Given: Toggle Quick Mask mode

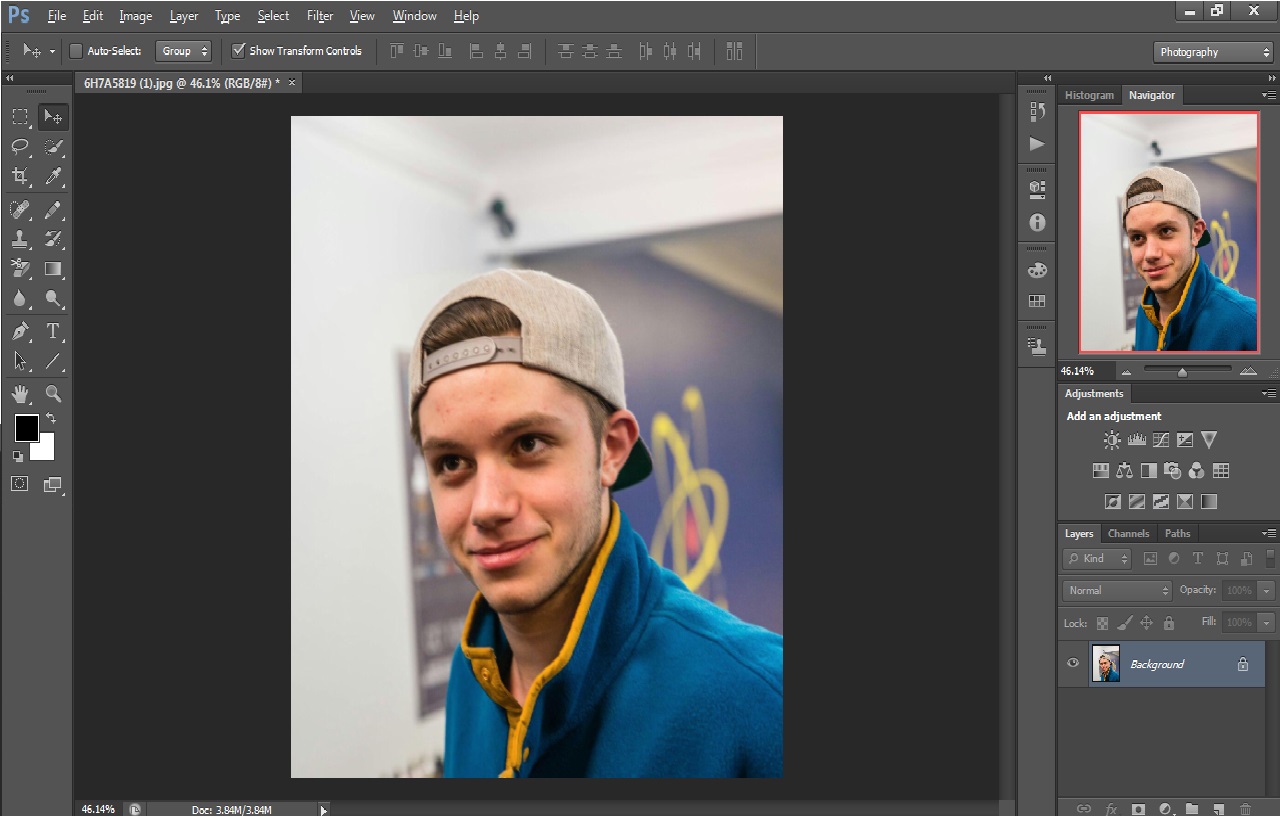Looking at the screenshot, I should 20,484.
